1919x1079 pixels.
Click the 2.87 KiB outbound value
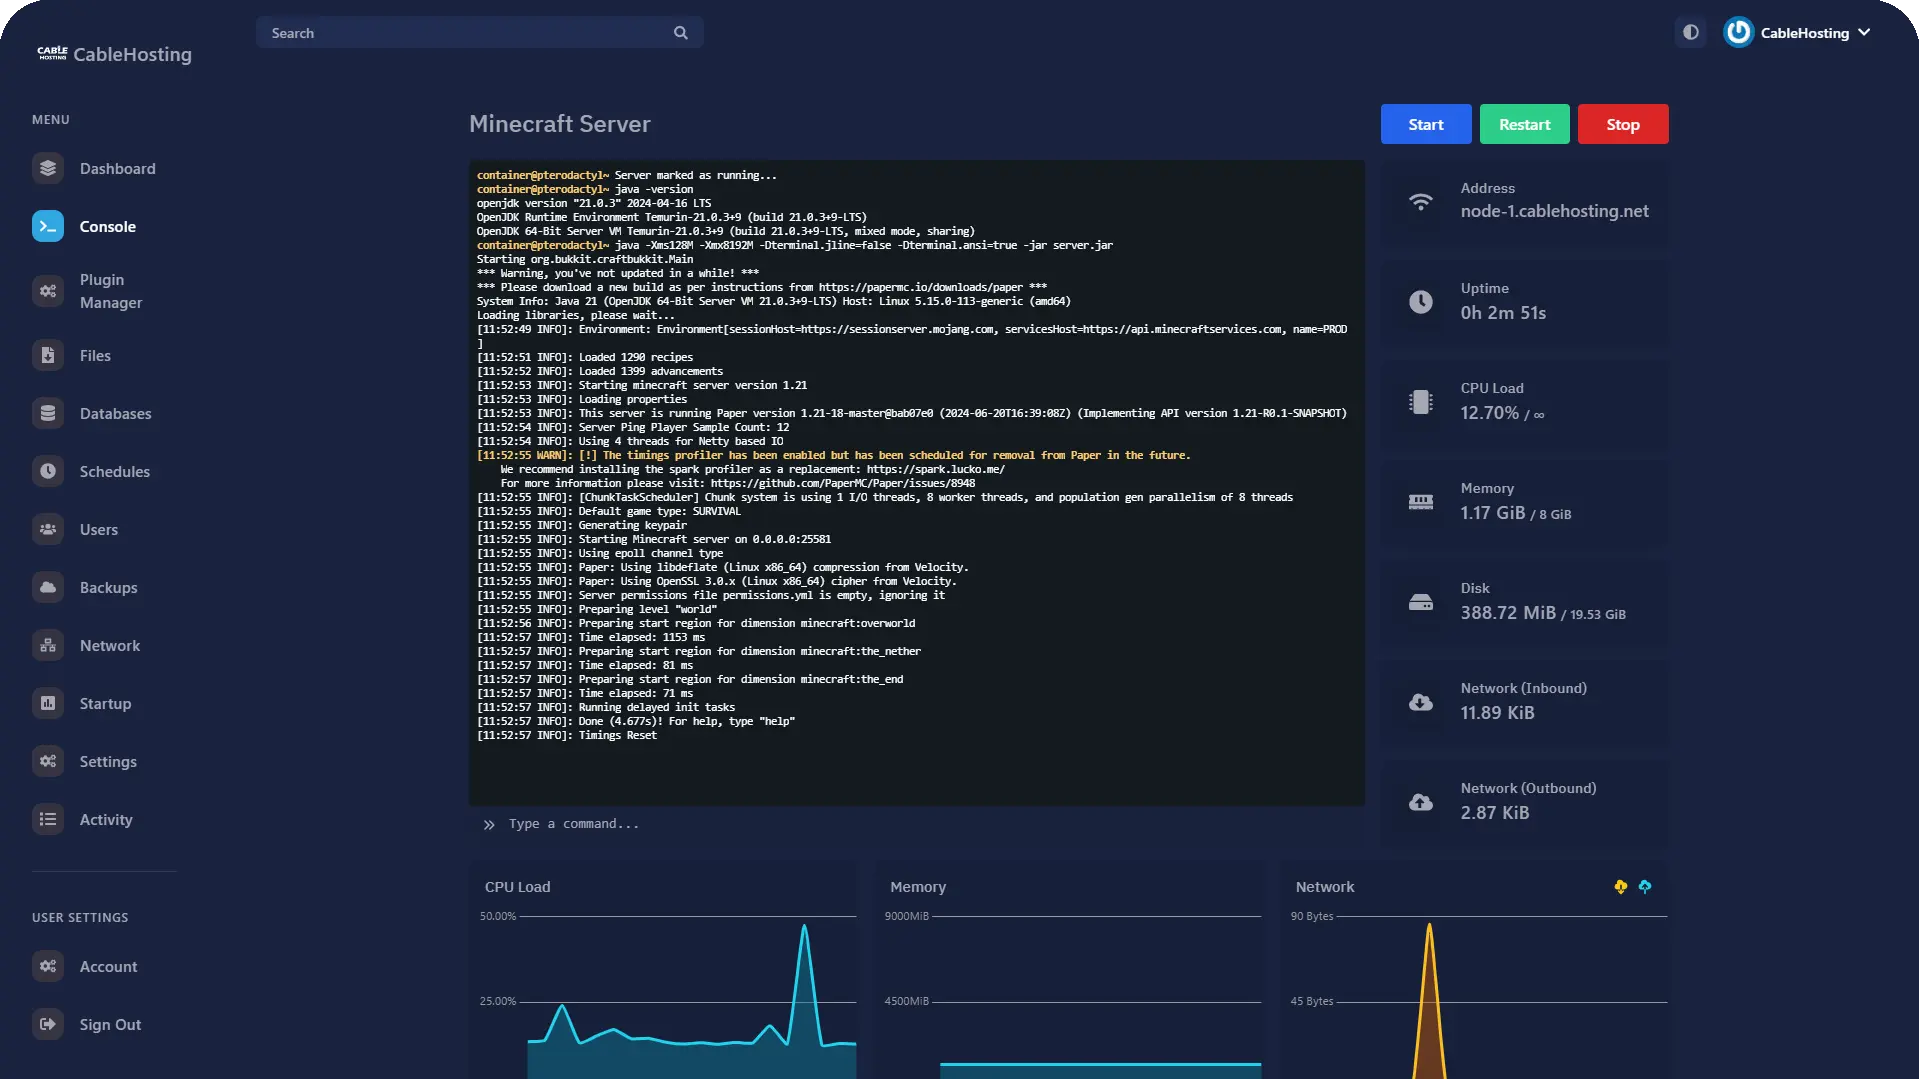coord(1494,813)
